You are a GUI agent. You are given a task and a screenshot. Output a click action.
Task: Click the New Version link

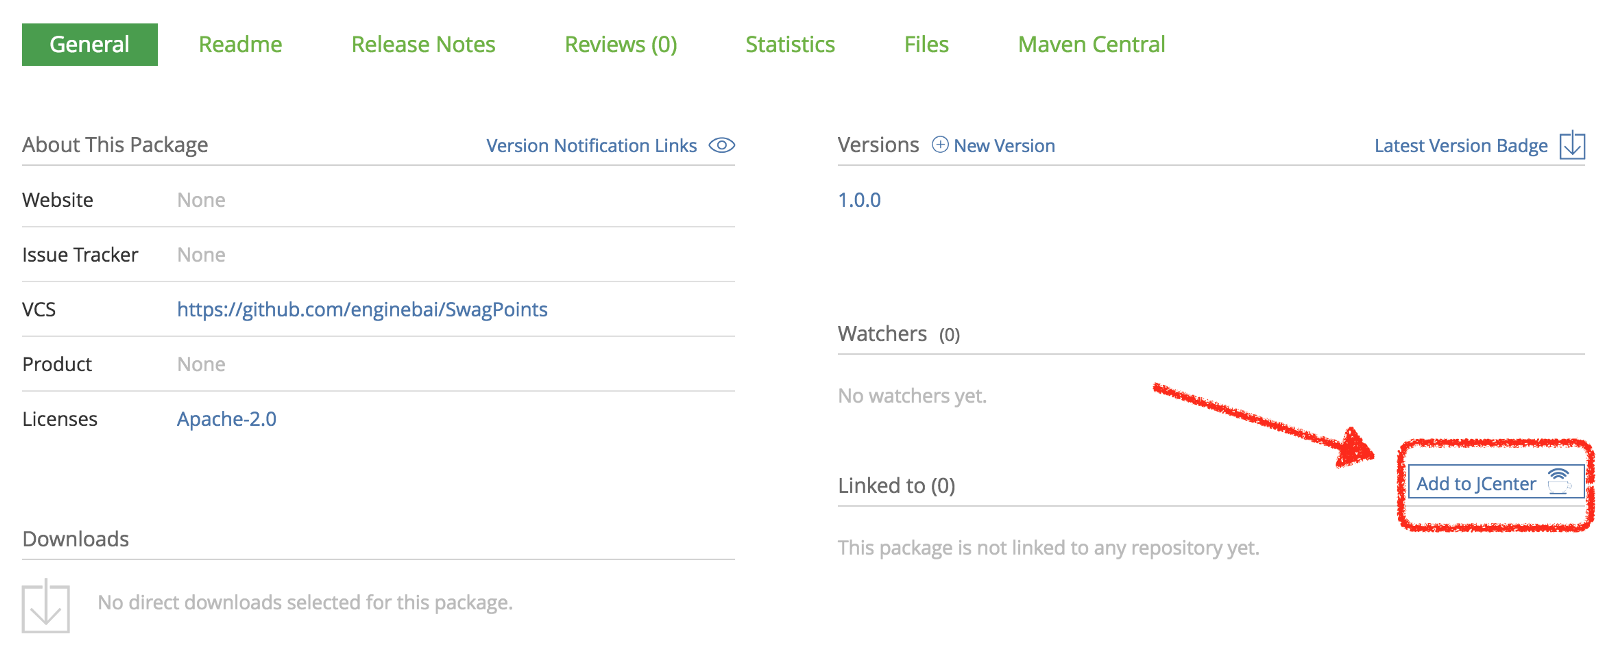coord(1004,145)
